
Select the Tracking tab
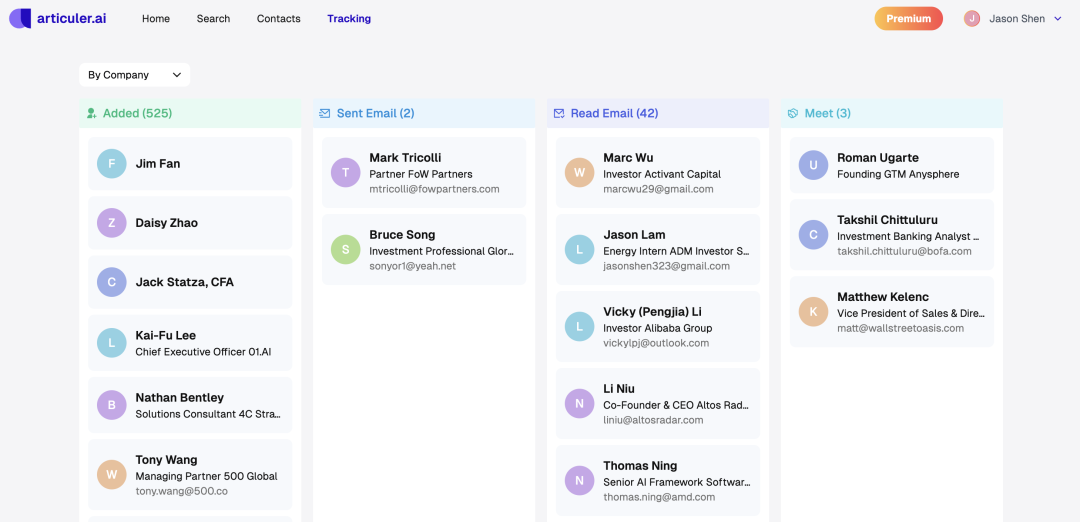coord(349,19)
